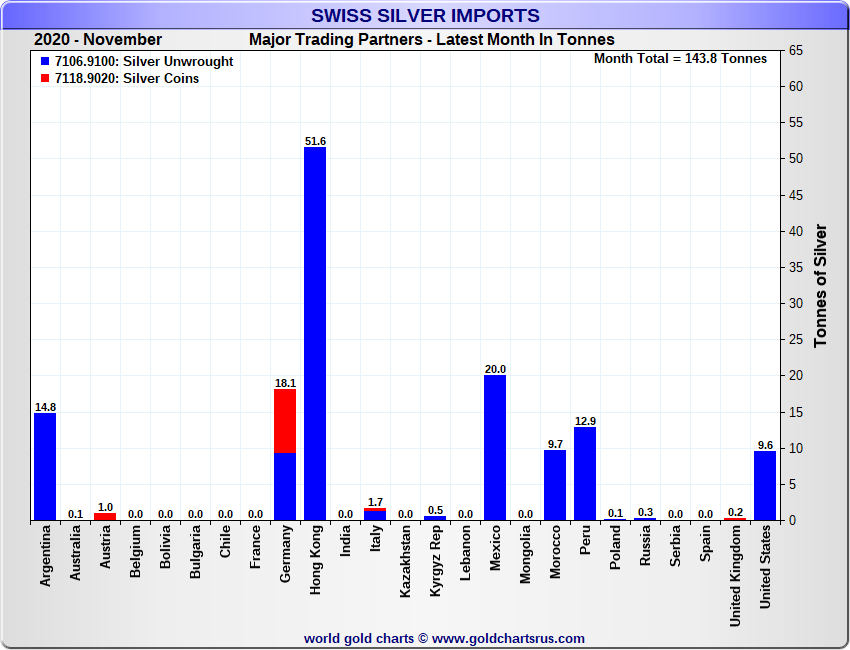
Task: Click the 'Germany' axis label
Action: 285,554
